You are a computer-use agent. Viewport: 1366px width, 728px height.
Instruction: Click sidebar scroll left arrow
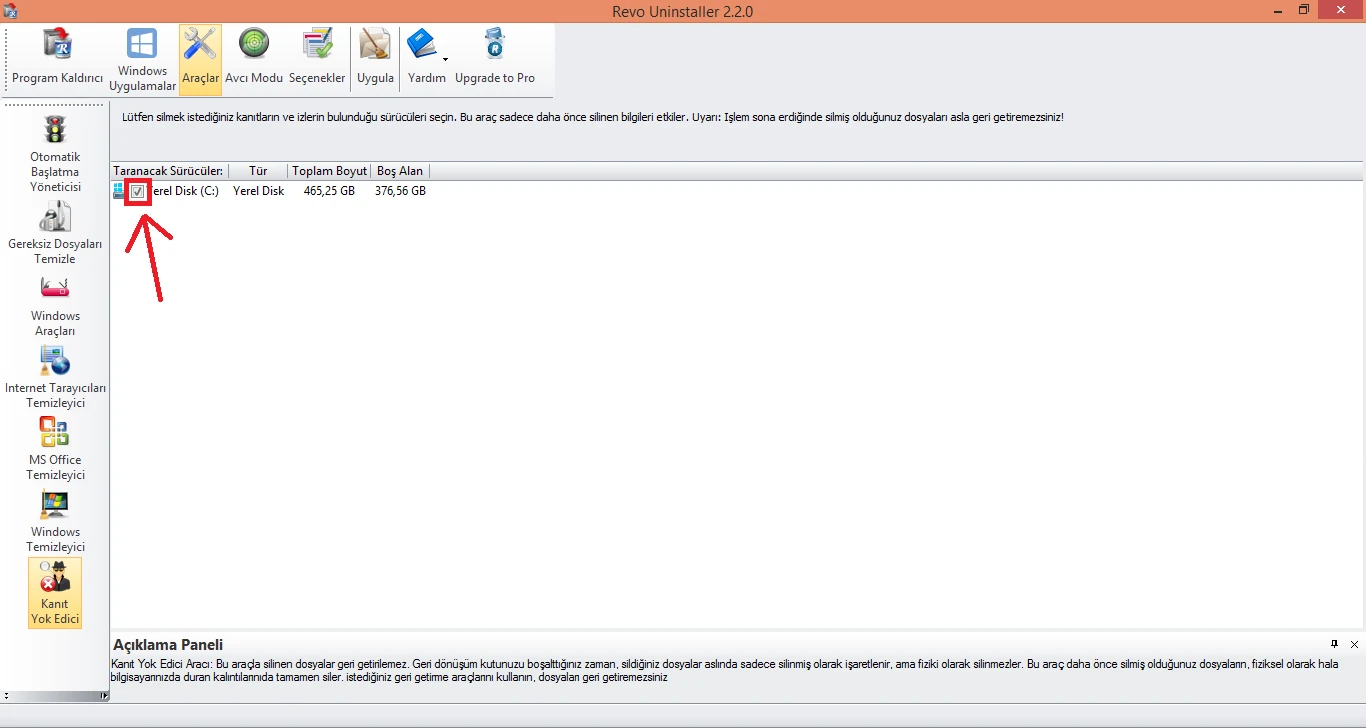(x=6, y=696)
